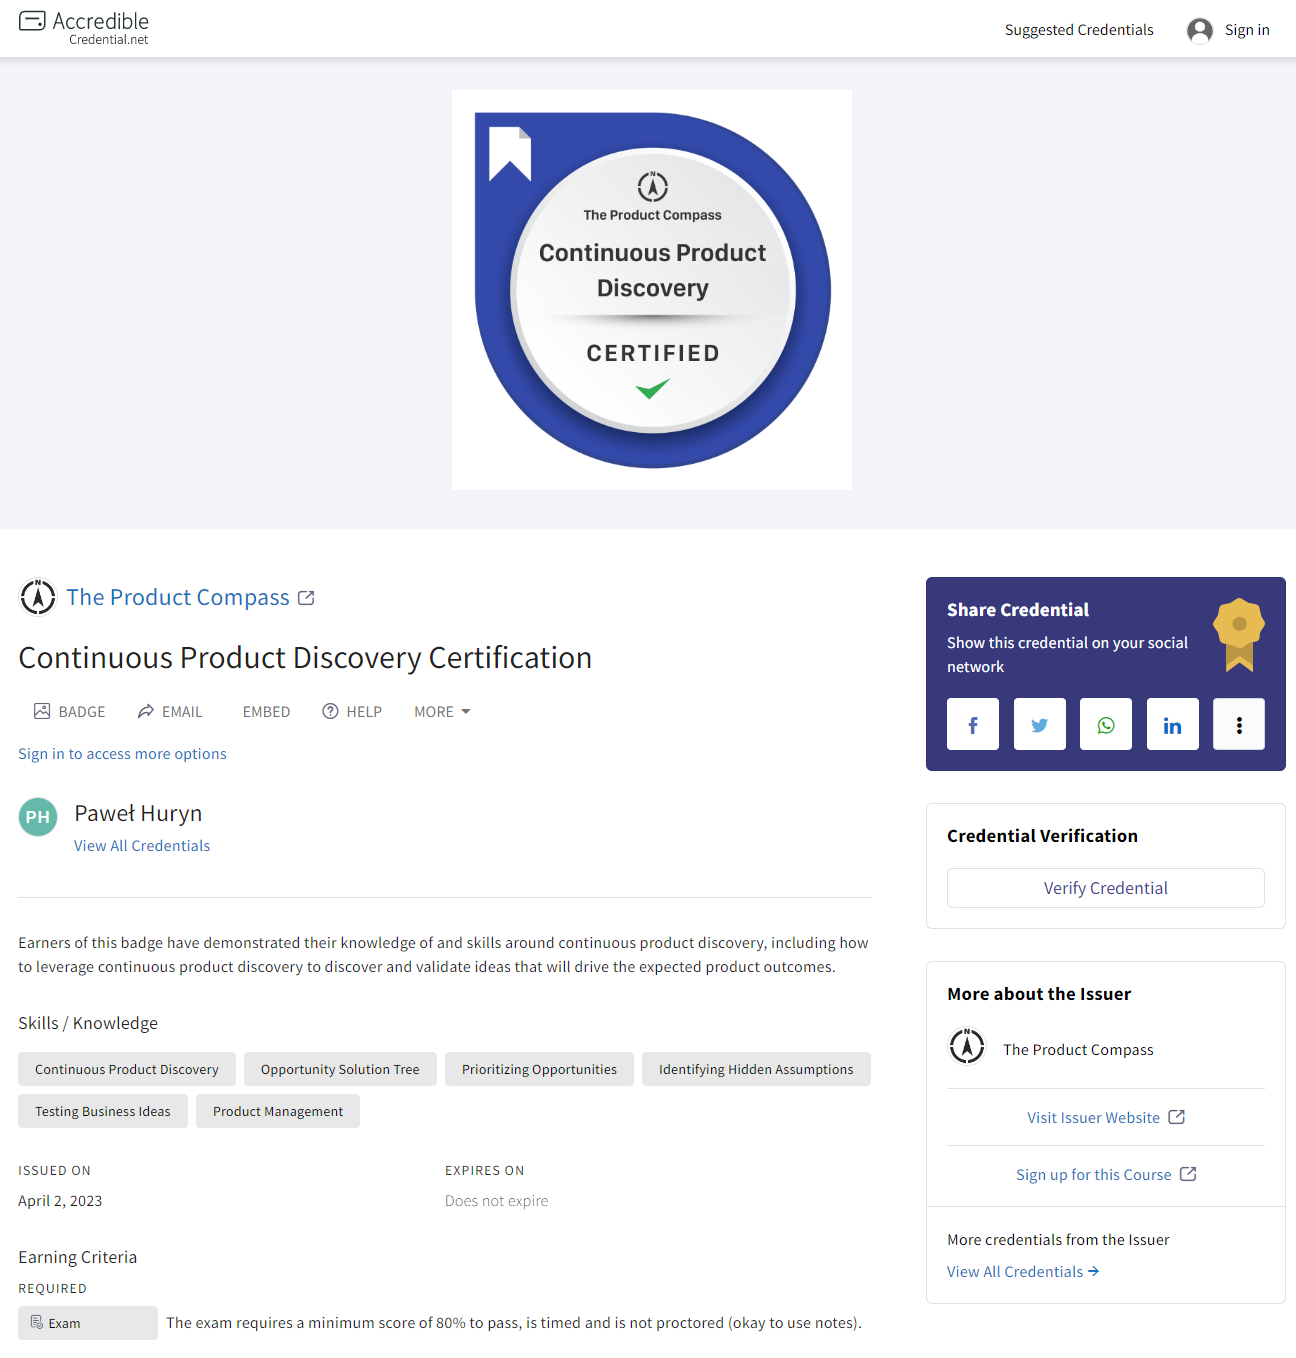1296x1358 pixels.
Task: Click the PH avatar for Paweł Huryn
Action: pyautogui.click(x=38, y=817)
